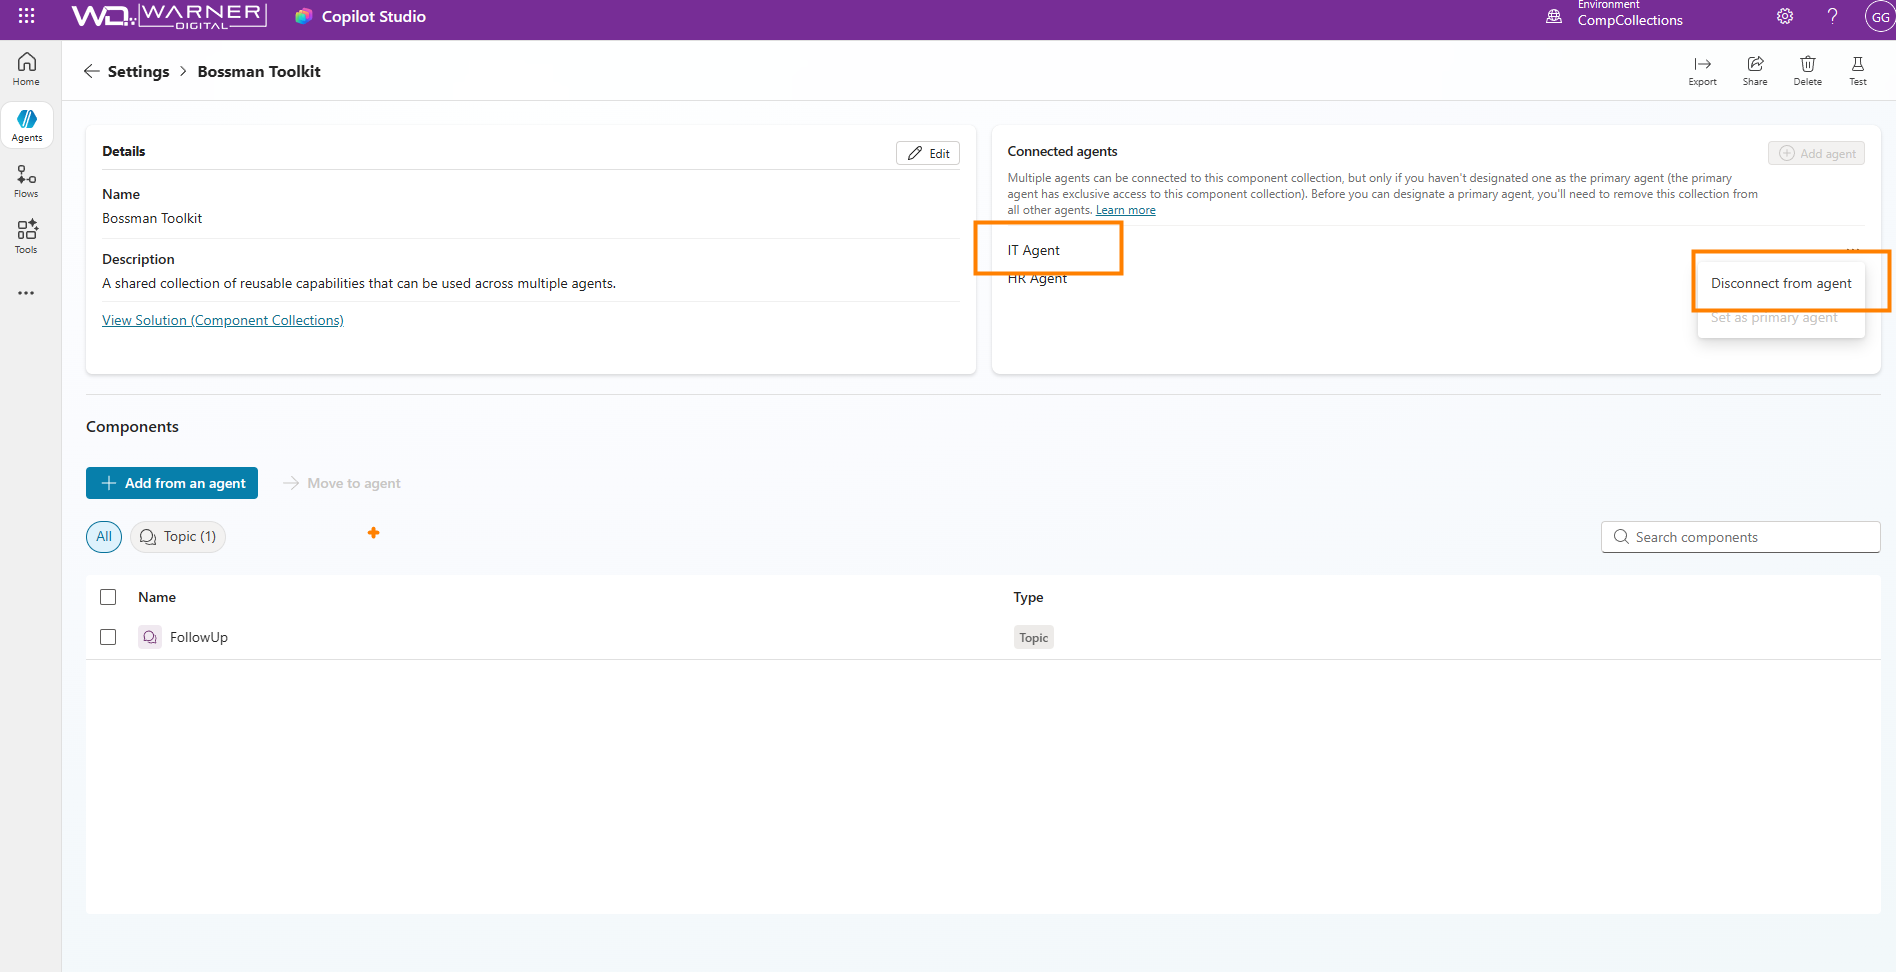Open Tools in the left sidebar

(27, 237)
